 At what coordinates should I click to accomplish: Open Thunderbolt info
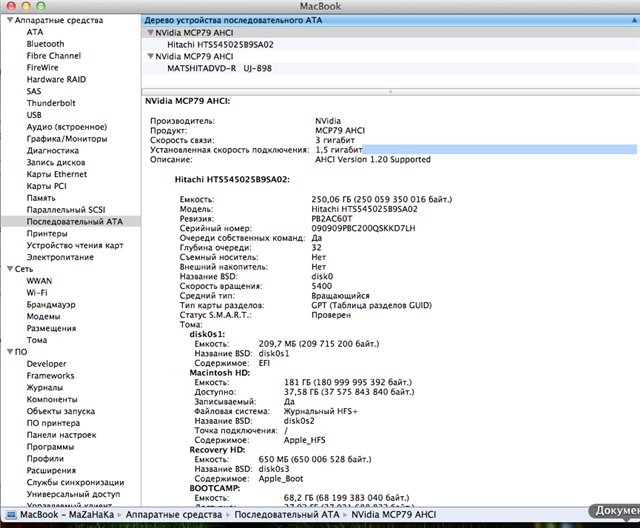tap(51, 103)
